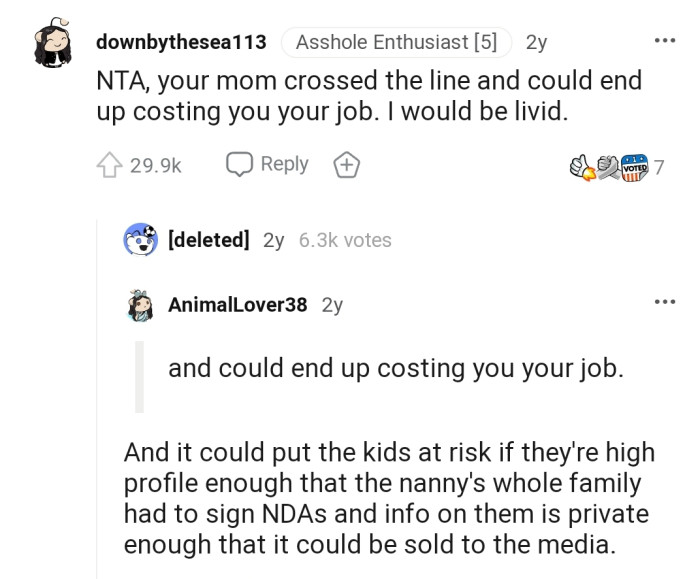Click the deleted user's avatar
This screenshot has height=579, width=700.
(x=141, y=240)
